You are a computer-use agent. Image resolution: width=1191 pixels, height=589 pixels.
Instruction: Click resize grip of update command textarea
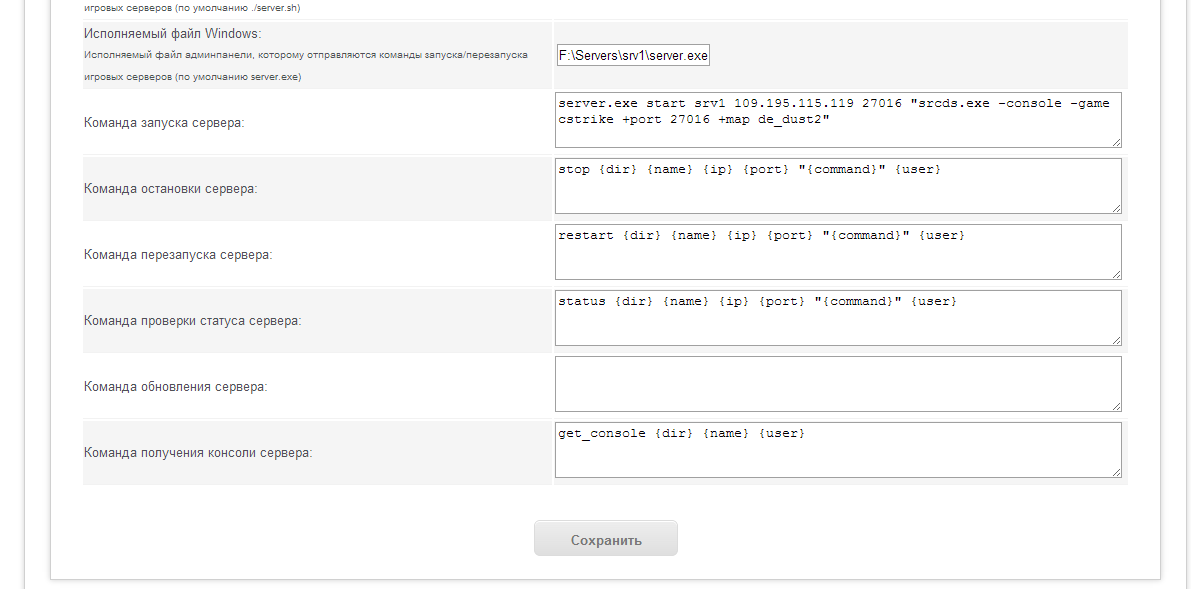click(1115, 406)
